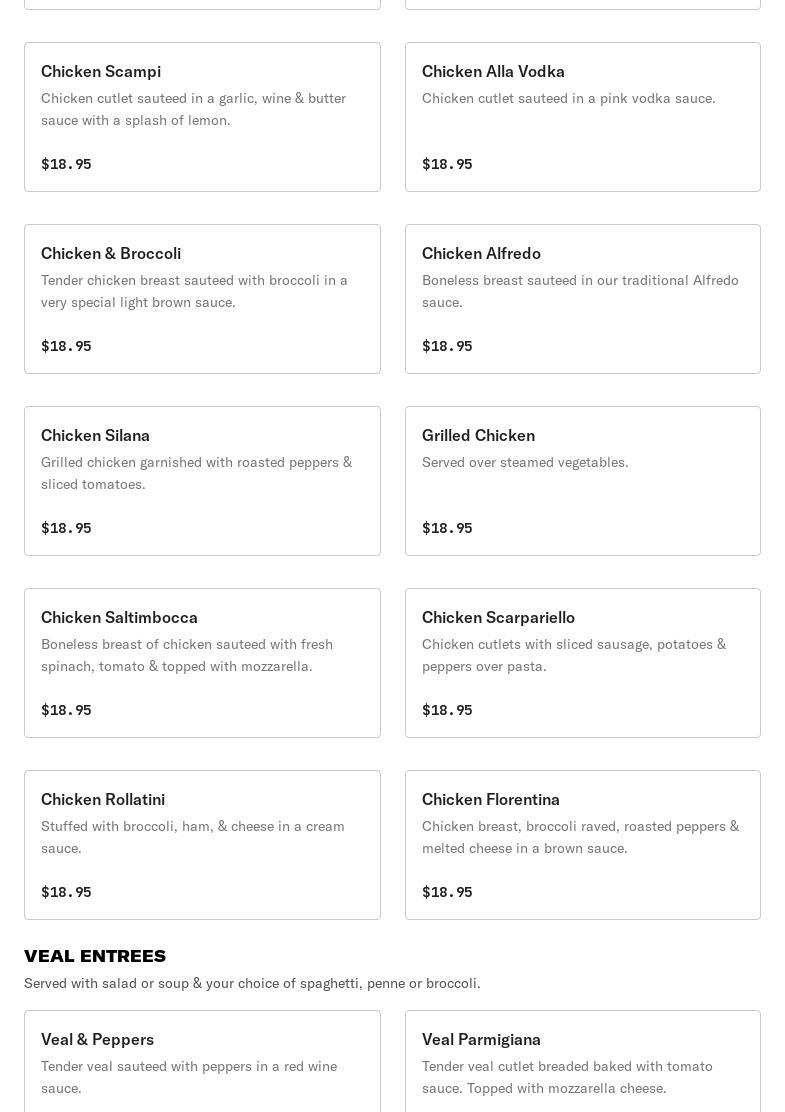The width and height of the screenshot is (785, 1112).
Task: Click the Veal Entrees section heading
Action: (95, 956)
